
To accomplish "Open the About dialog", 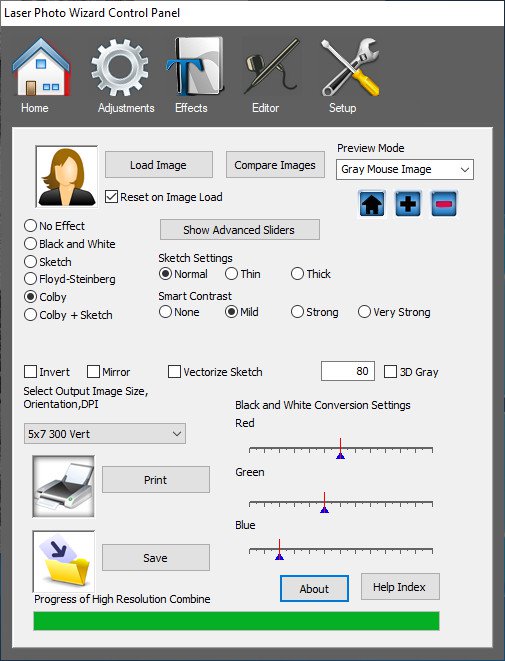I will pos(314,589).
